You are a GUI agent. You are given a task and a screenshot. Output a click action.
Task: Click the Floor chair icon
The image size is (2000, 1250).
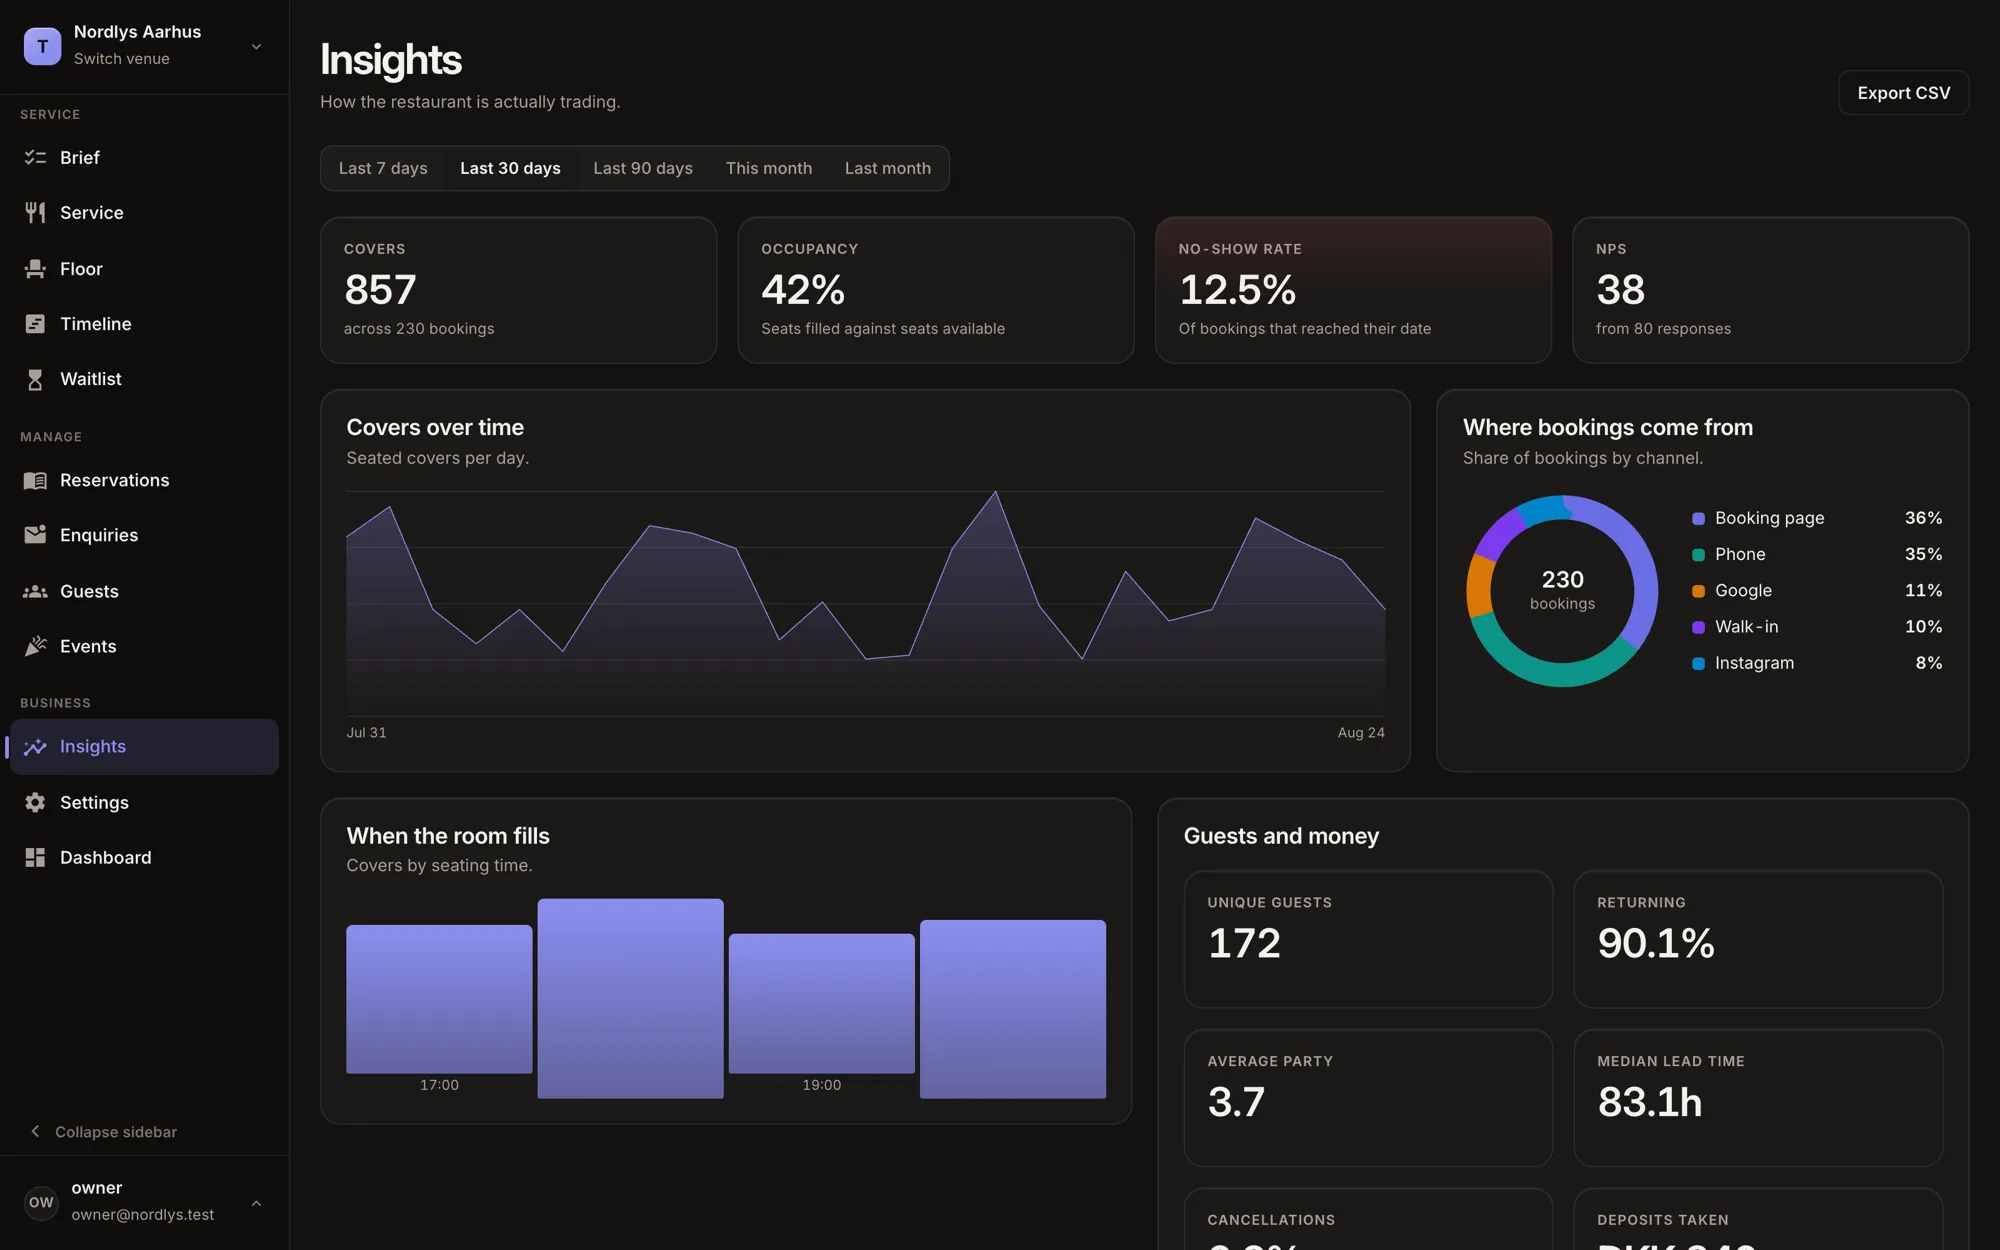click(35, 268)
